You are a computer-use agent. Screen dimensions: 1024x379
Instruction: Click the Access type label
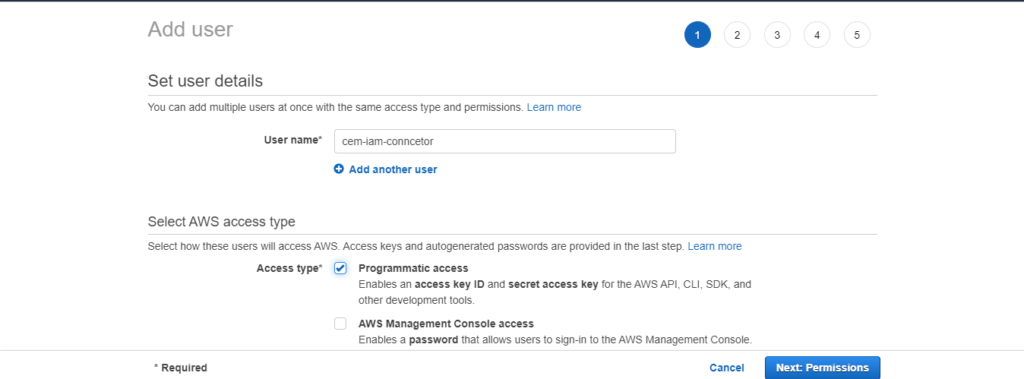point(289,269)
